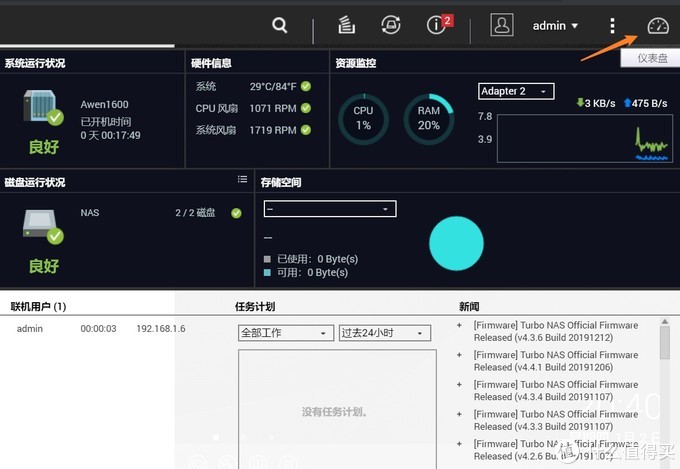Click the cyan storage pie chart
This screenshot has width=680, height=469.
[456, 243]
